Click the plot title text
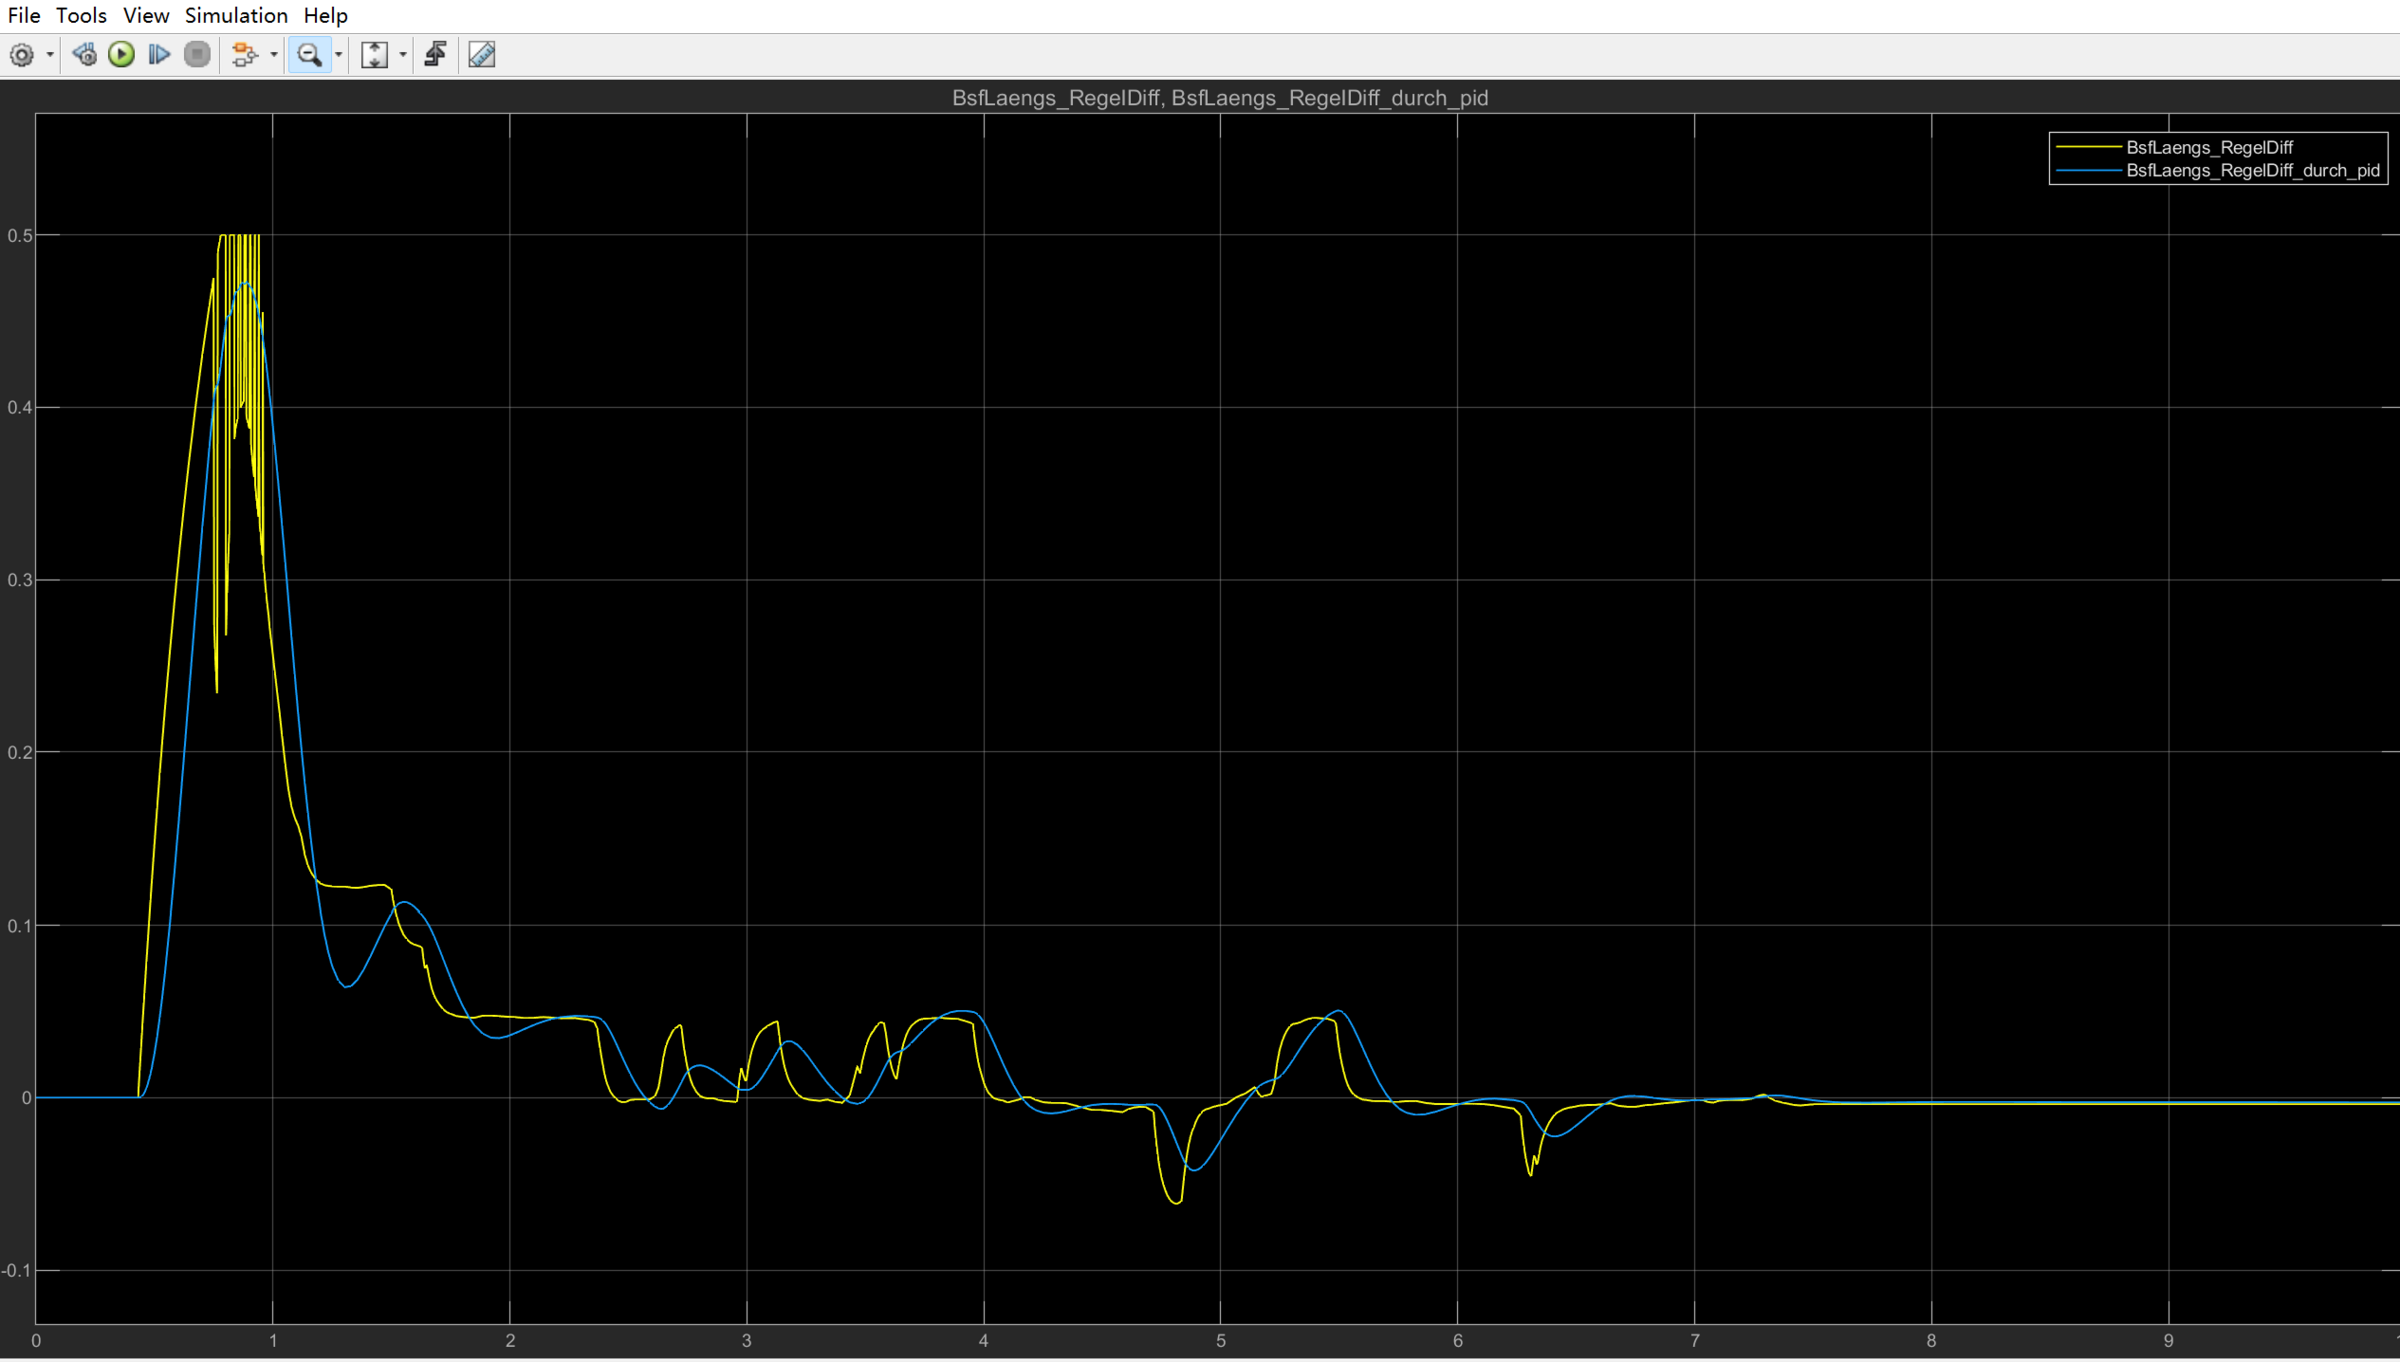The image size is (2400, 1362). pos(1219,98)
